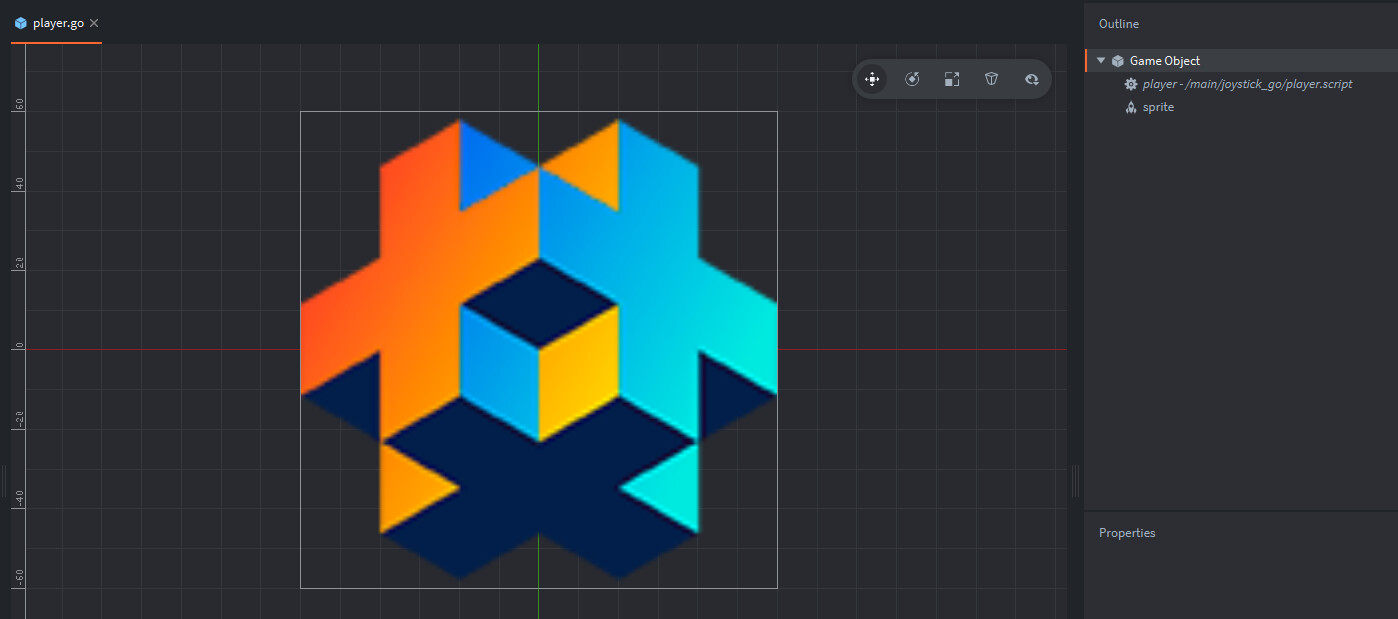1398x619 pixels.
Task: Click the cube icon on player.go tab
Action: (21, 23)
